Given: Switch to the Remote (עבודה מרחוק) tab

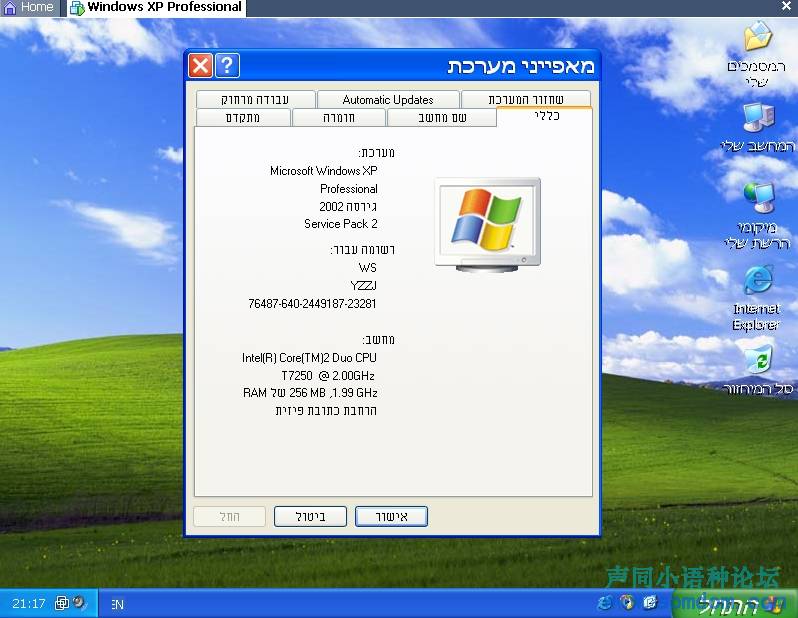Looking at the screenshot, I should [x=255, y=99].
